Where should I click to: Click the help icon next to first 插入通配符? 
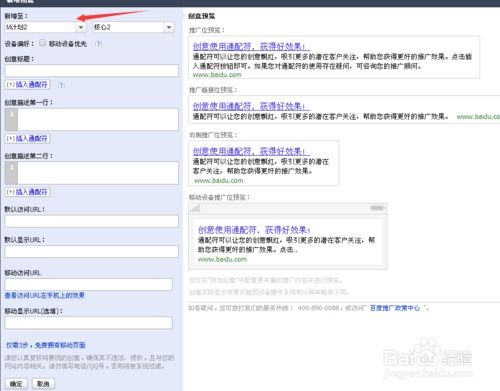61,85
